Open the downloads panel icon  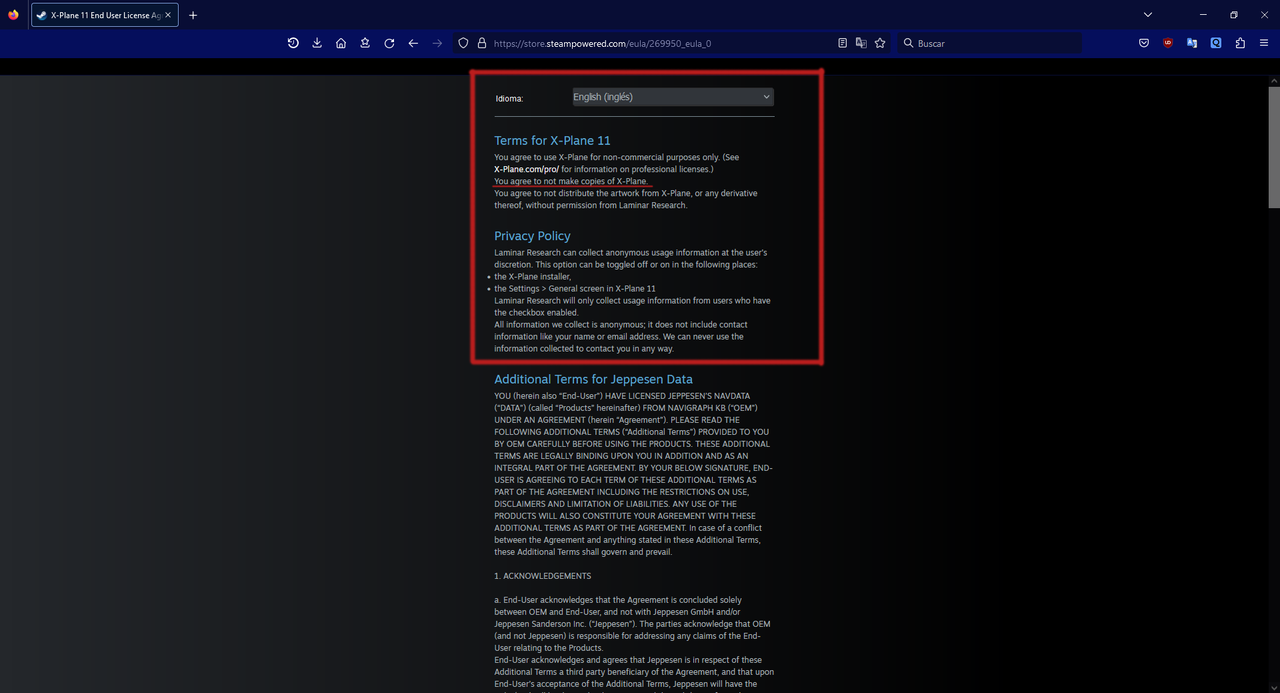[317, 43]
